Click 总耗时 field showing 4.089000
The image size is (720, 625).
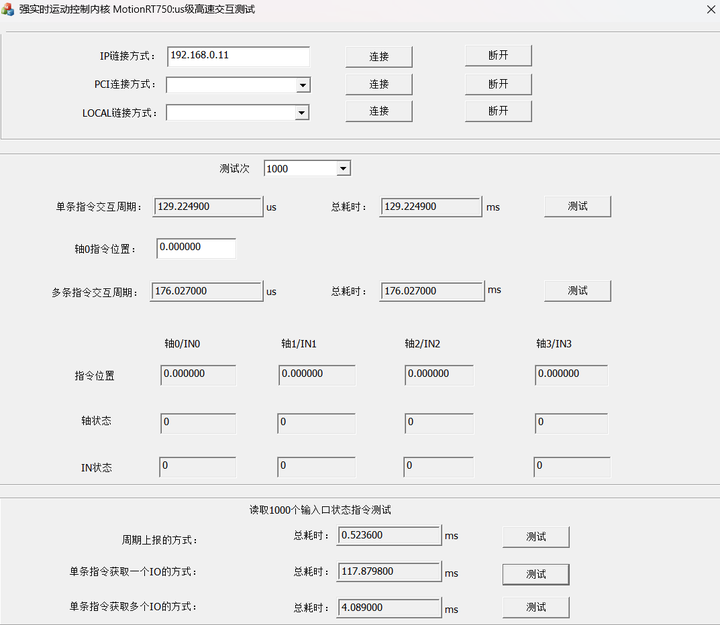click(389, 608)
